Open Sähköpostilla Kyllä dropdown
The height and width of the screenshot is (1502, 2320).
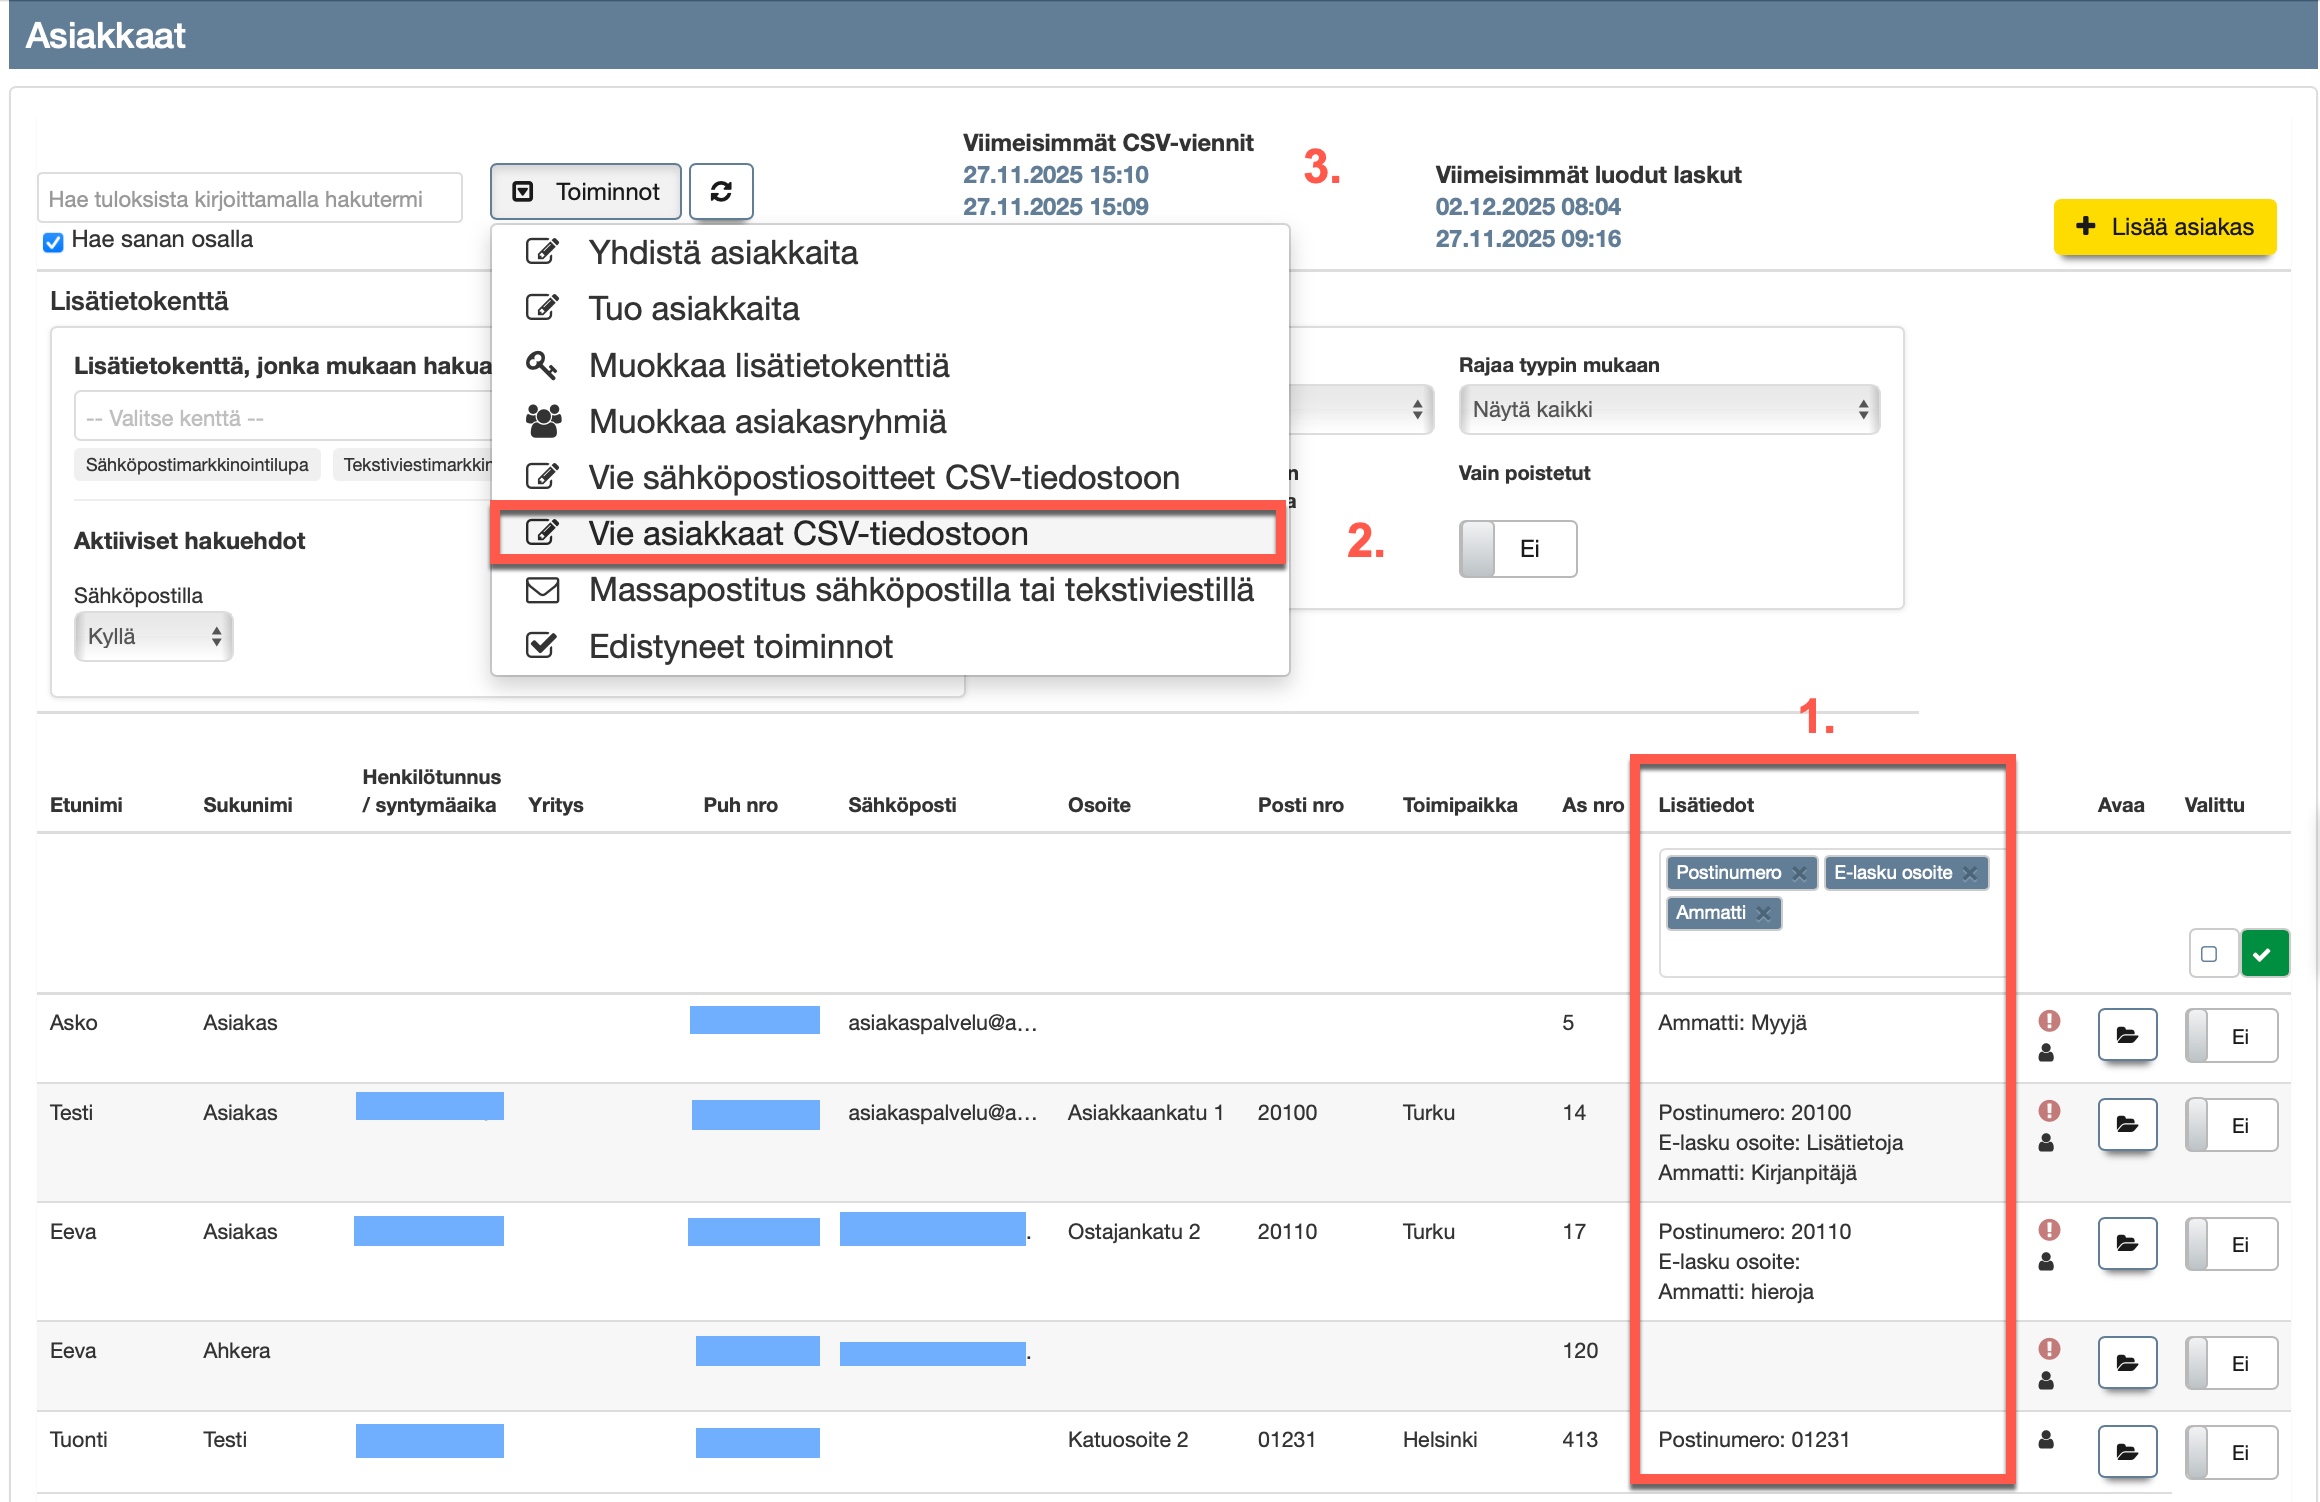point(153,637)
